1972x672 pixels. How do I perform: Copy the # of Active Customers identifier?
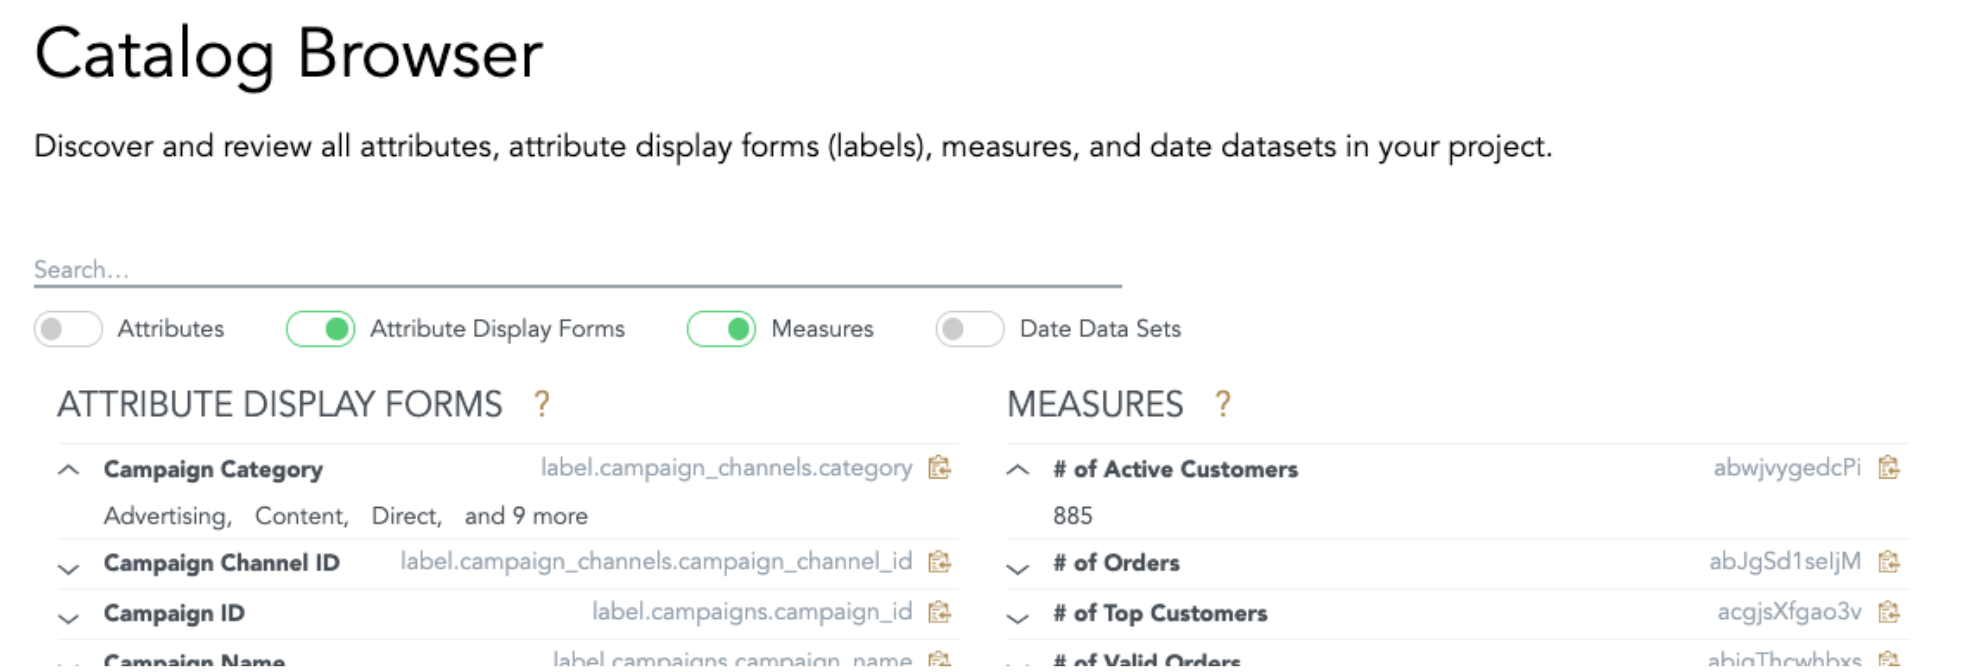click(1888, 468)
